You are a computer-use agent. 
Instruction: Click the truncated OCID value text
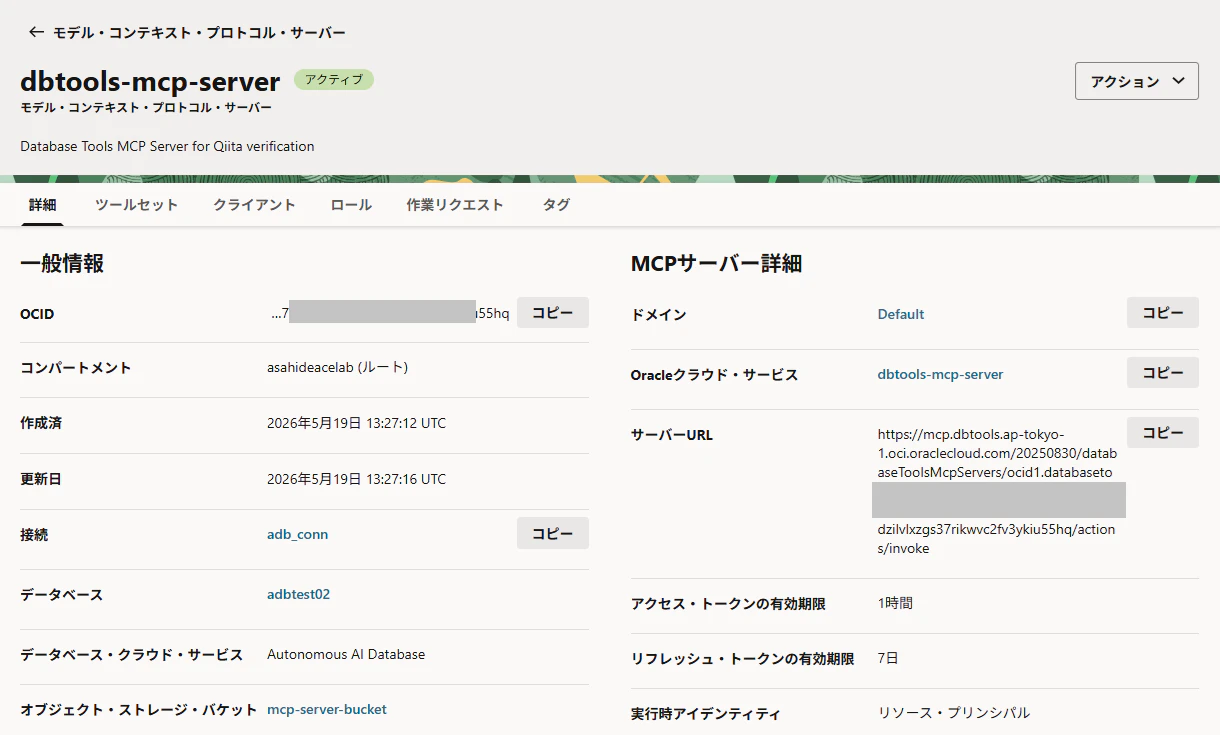tap(390, 313)
